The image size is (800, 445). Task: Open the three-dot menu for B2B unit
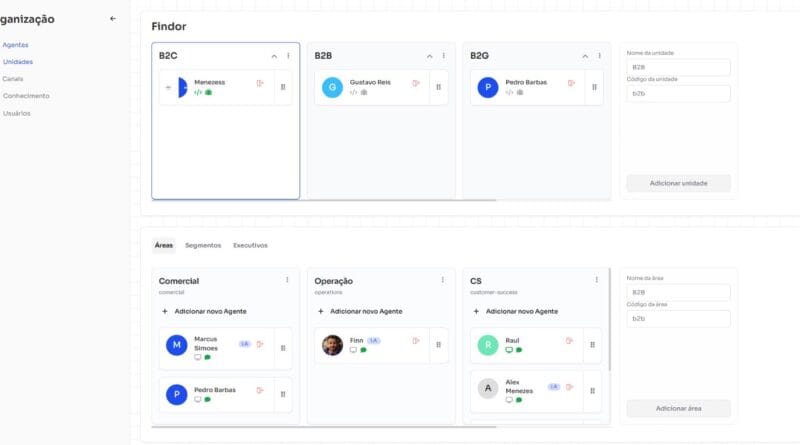point(444,56)
